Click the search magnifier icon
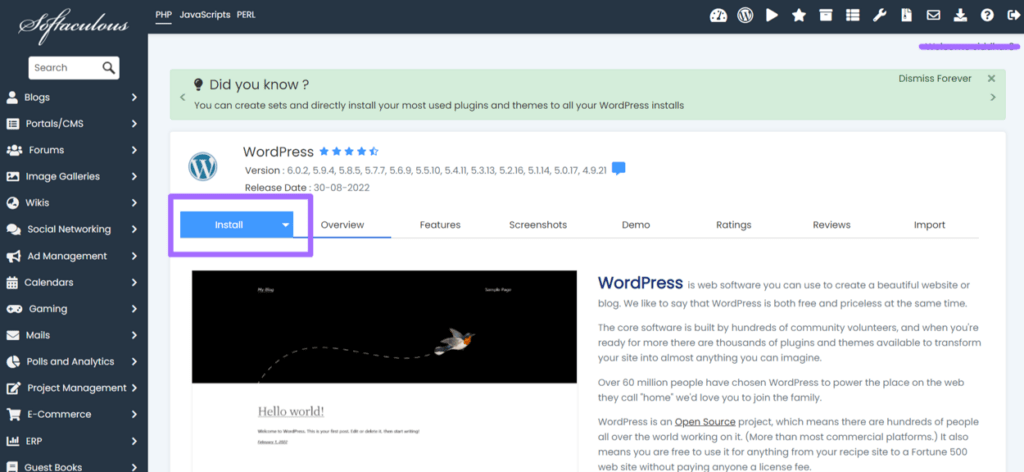Screen dimensions: 1024x472 (x=108, y=67)
